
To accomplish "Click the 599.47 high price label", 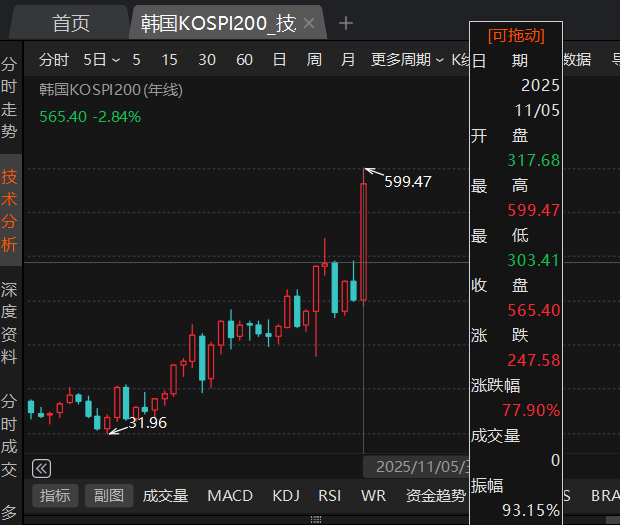I will coord(408,182).
